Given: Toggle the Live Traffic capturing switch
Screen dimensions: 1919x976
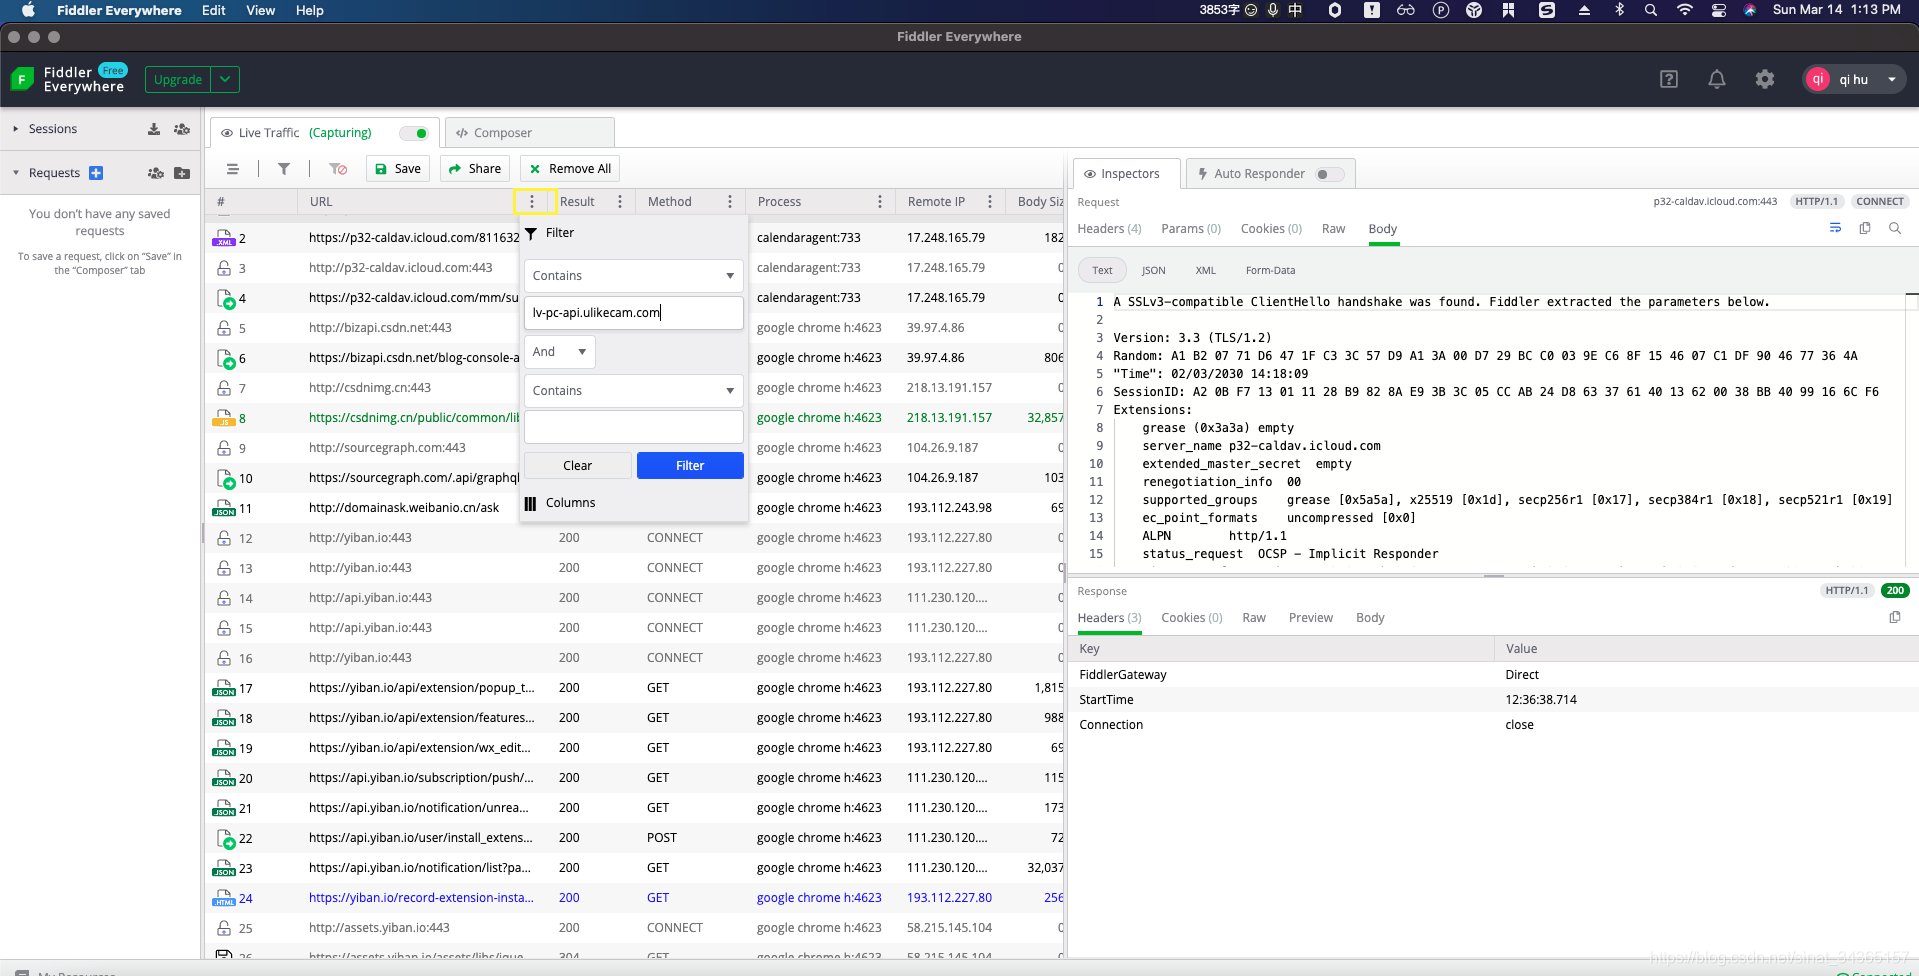Looking at the screenshot, I should pyautogui.click(x=414, y=133).
